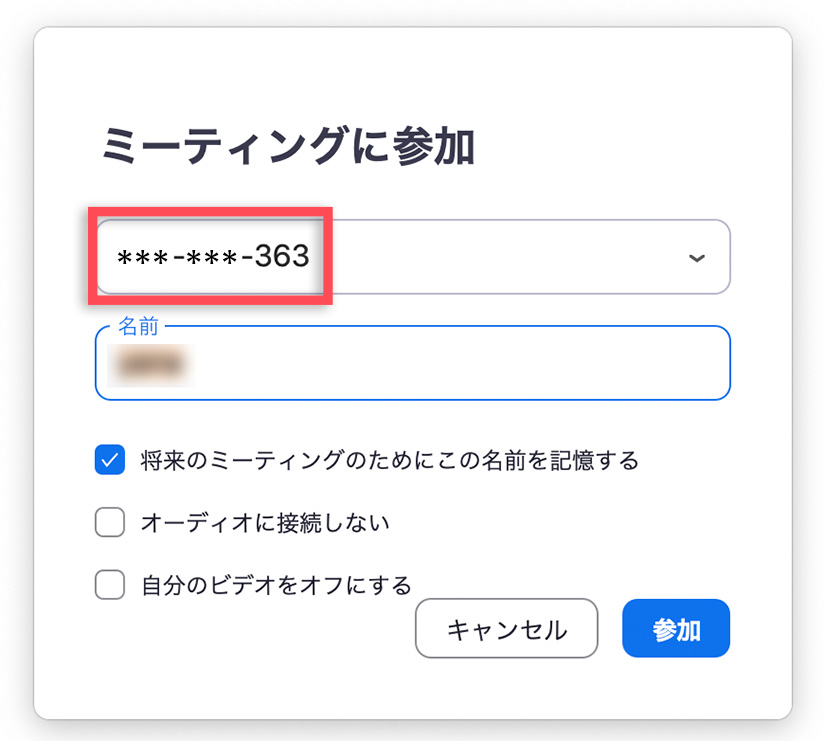Click empty space right of the blurred name
The height and width of the screenshot is (741, 824).
click(460, 365)
